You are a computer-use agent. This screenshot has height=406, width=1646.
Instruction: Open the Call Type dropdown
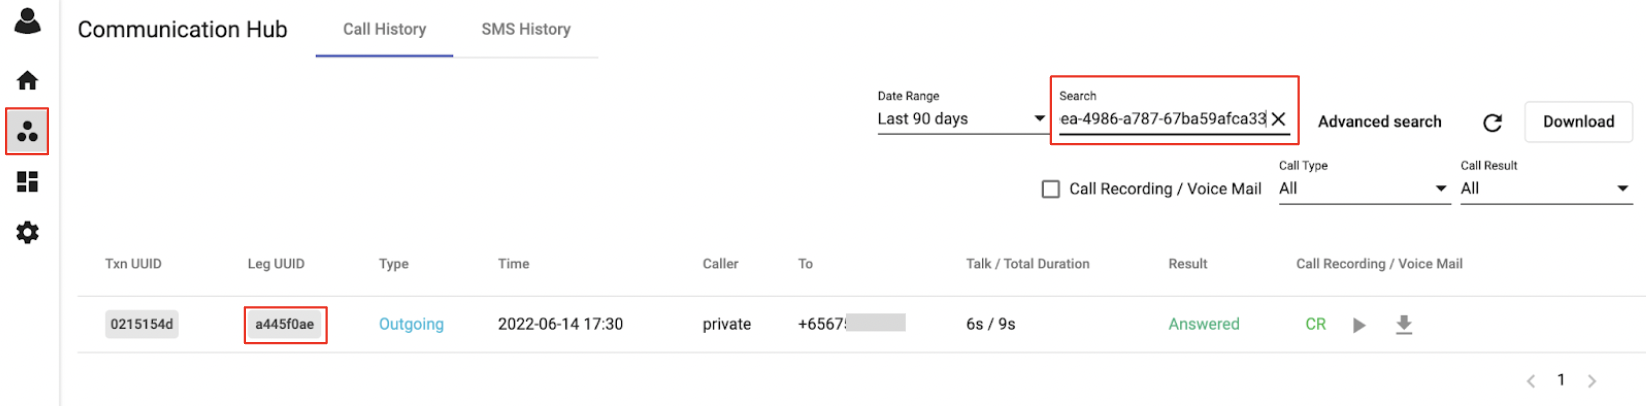1364,188
